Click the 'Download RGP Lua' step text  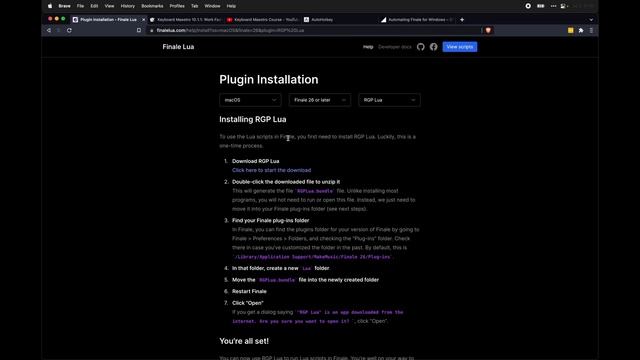(x=256, y=161)
